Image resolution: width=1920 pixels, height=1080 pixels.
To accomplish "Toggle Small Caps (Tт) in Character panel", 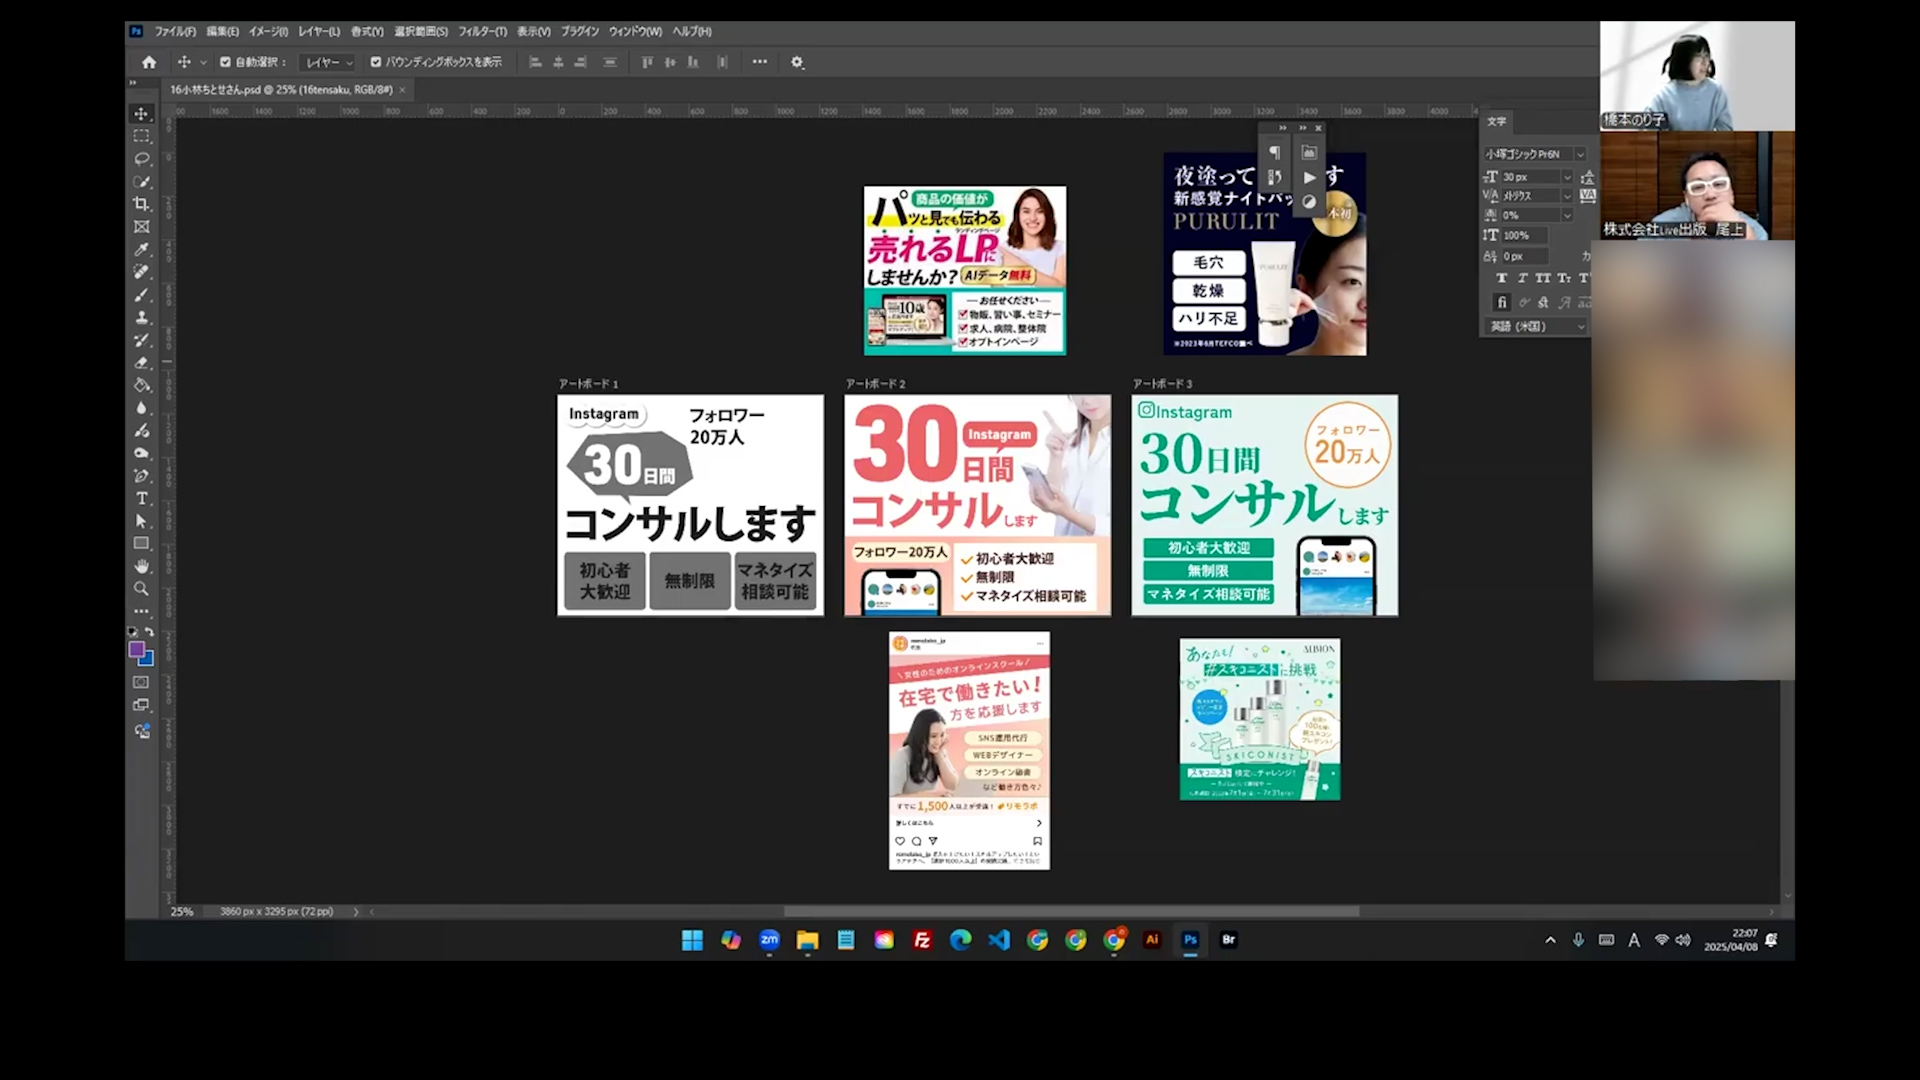I will pos(1564,278).
